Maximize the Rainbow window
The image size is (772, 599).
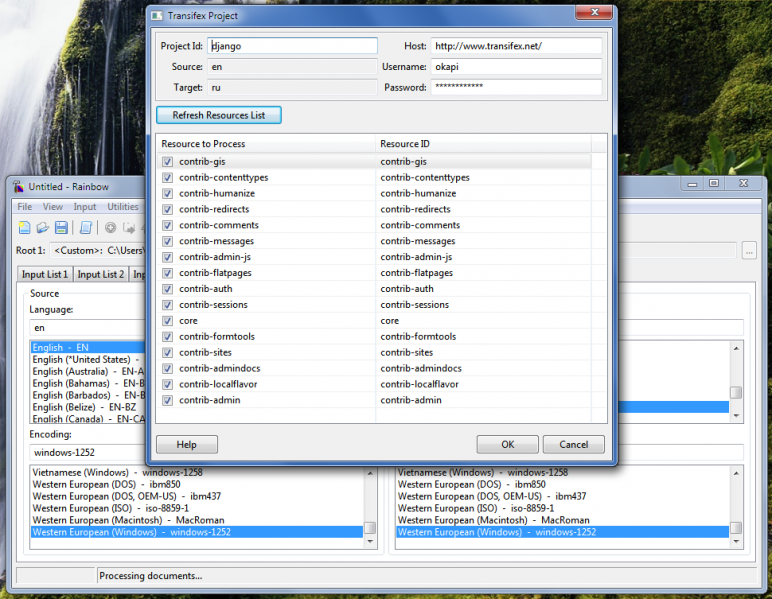tap(713, 183)
